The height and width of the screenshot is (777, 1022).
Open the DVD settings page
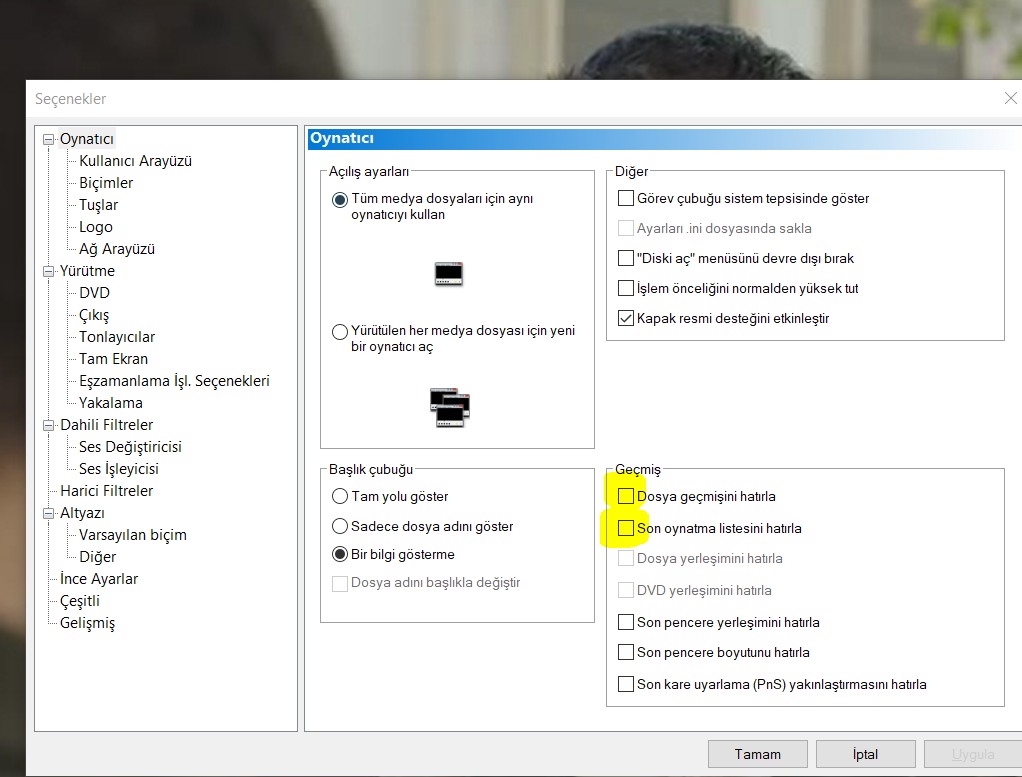[x=95, y=293]
